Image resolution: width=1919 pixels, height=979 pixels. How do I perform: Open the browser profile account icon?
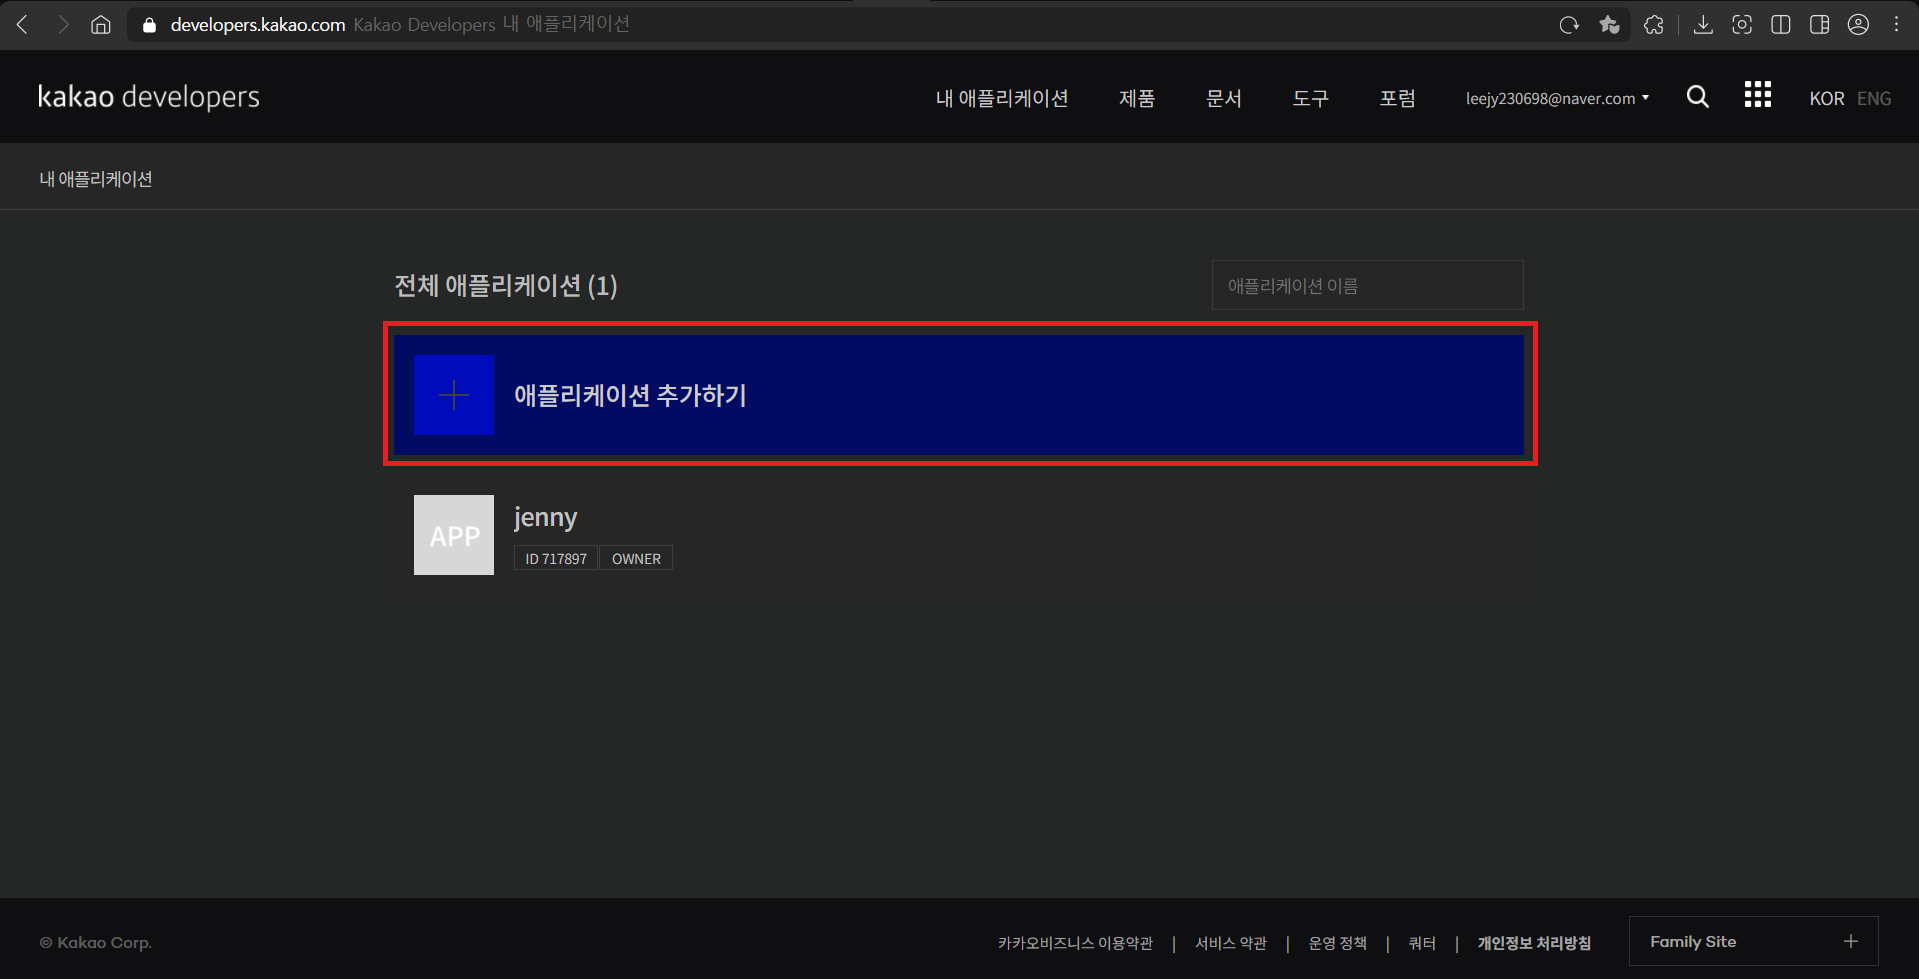[1858, 25]
